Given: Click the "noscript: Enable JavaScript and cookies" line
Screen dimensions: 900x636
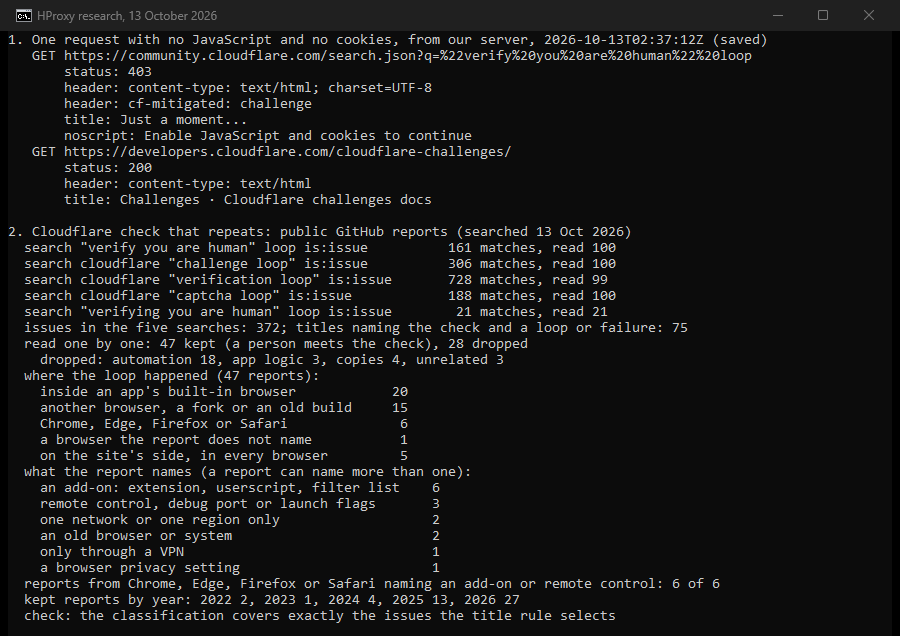Looking at the screenshot, I should [x=267, y=136].
